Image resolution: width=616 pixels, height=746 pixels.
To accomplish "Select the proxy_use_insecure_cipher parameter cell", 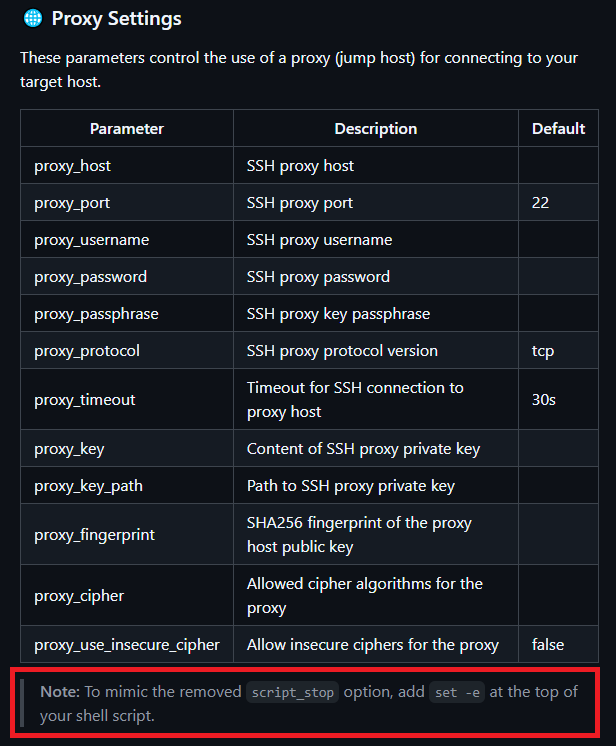I will (x=127, y=644).
